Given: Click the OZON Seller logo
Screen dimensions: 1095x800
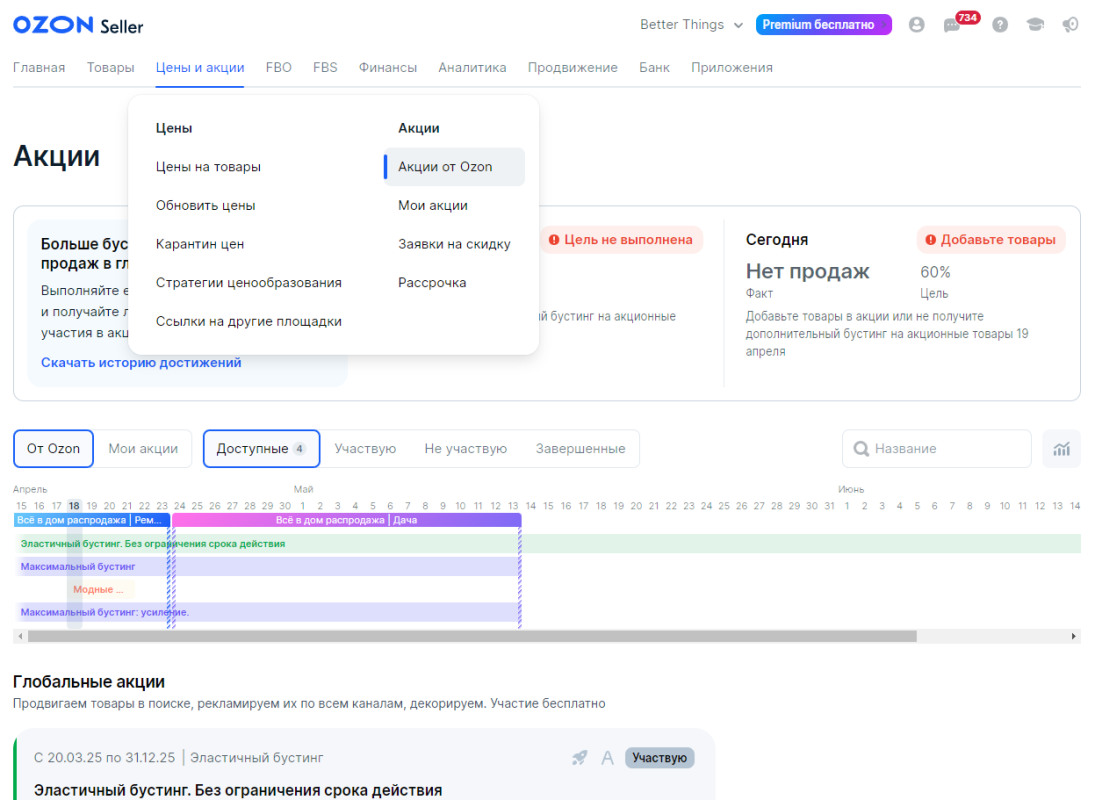Looking at the screenshot, I should (78, 25).
